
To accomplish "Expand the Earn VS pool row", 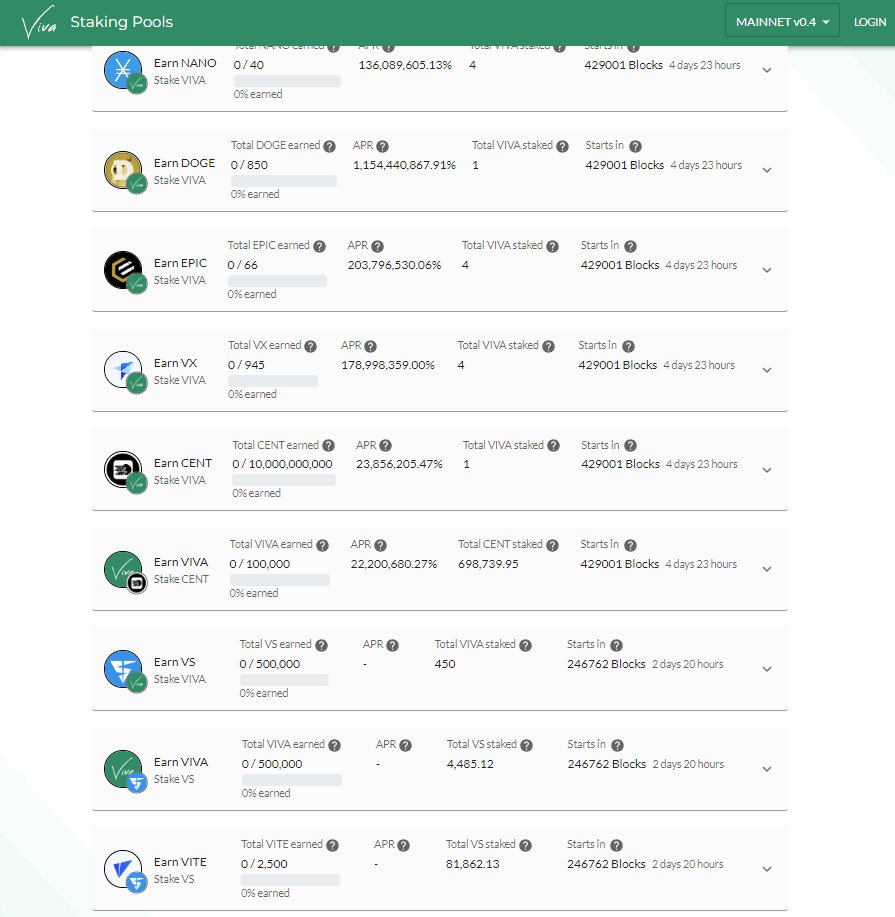I will pyautogui.click(x=767, y=669).
